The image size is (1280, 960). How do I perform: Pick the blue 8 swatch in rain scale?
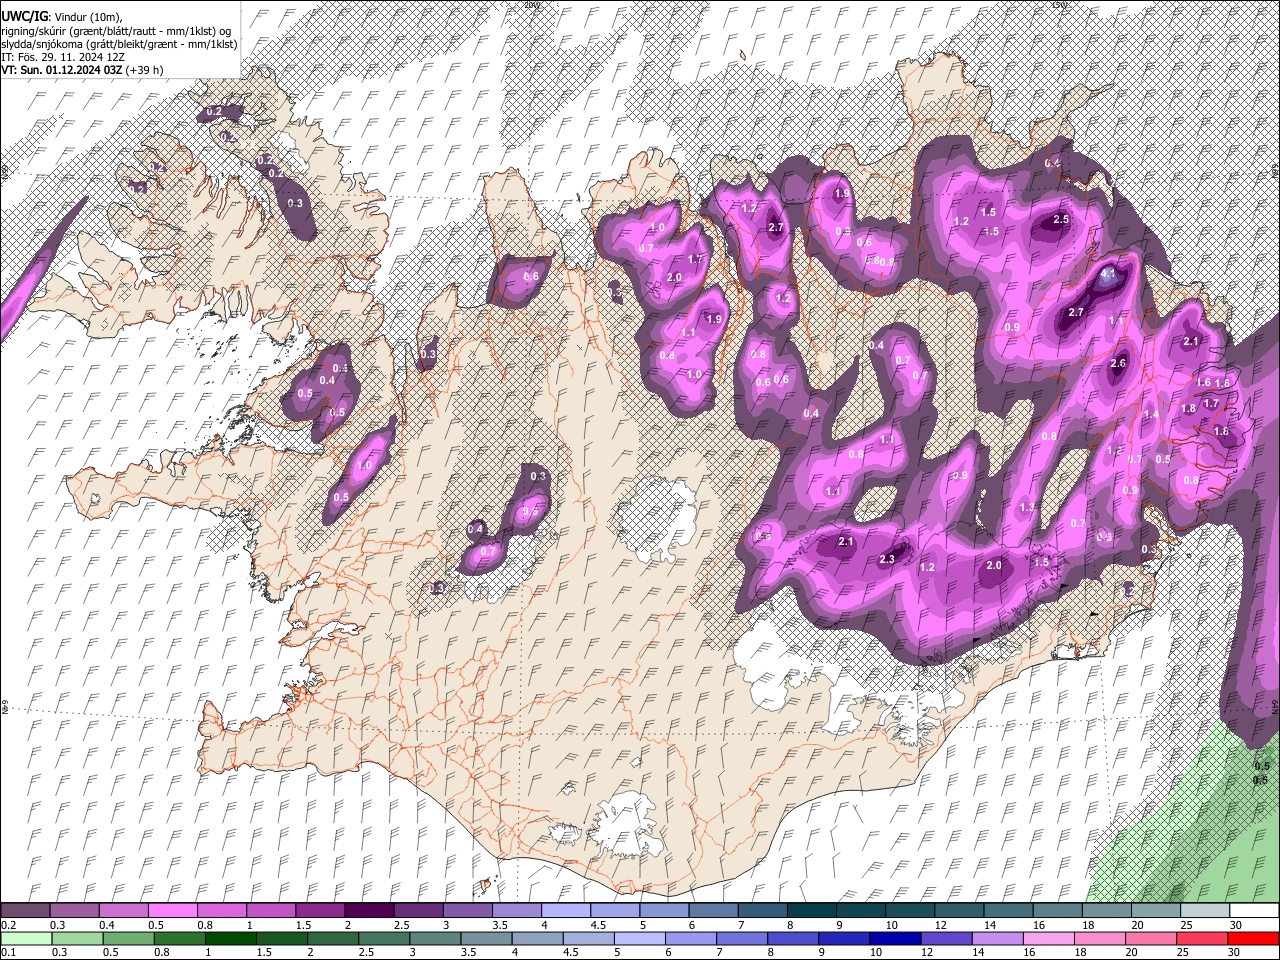pos(792,938)
